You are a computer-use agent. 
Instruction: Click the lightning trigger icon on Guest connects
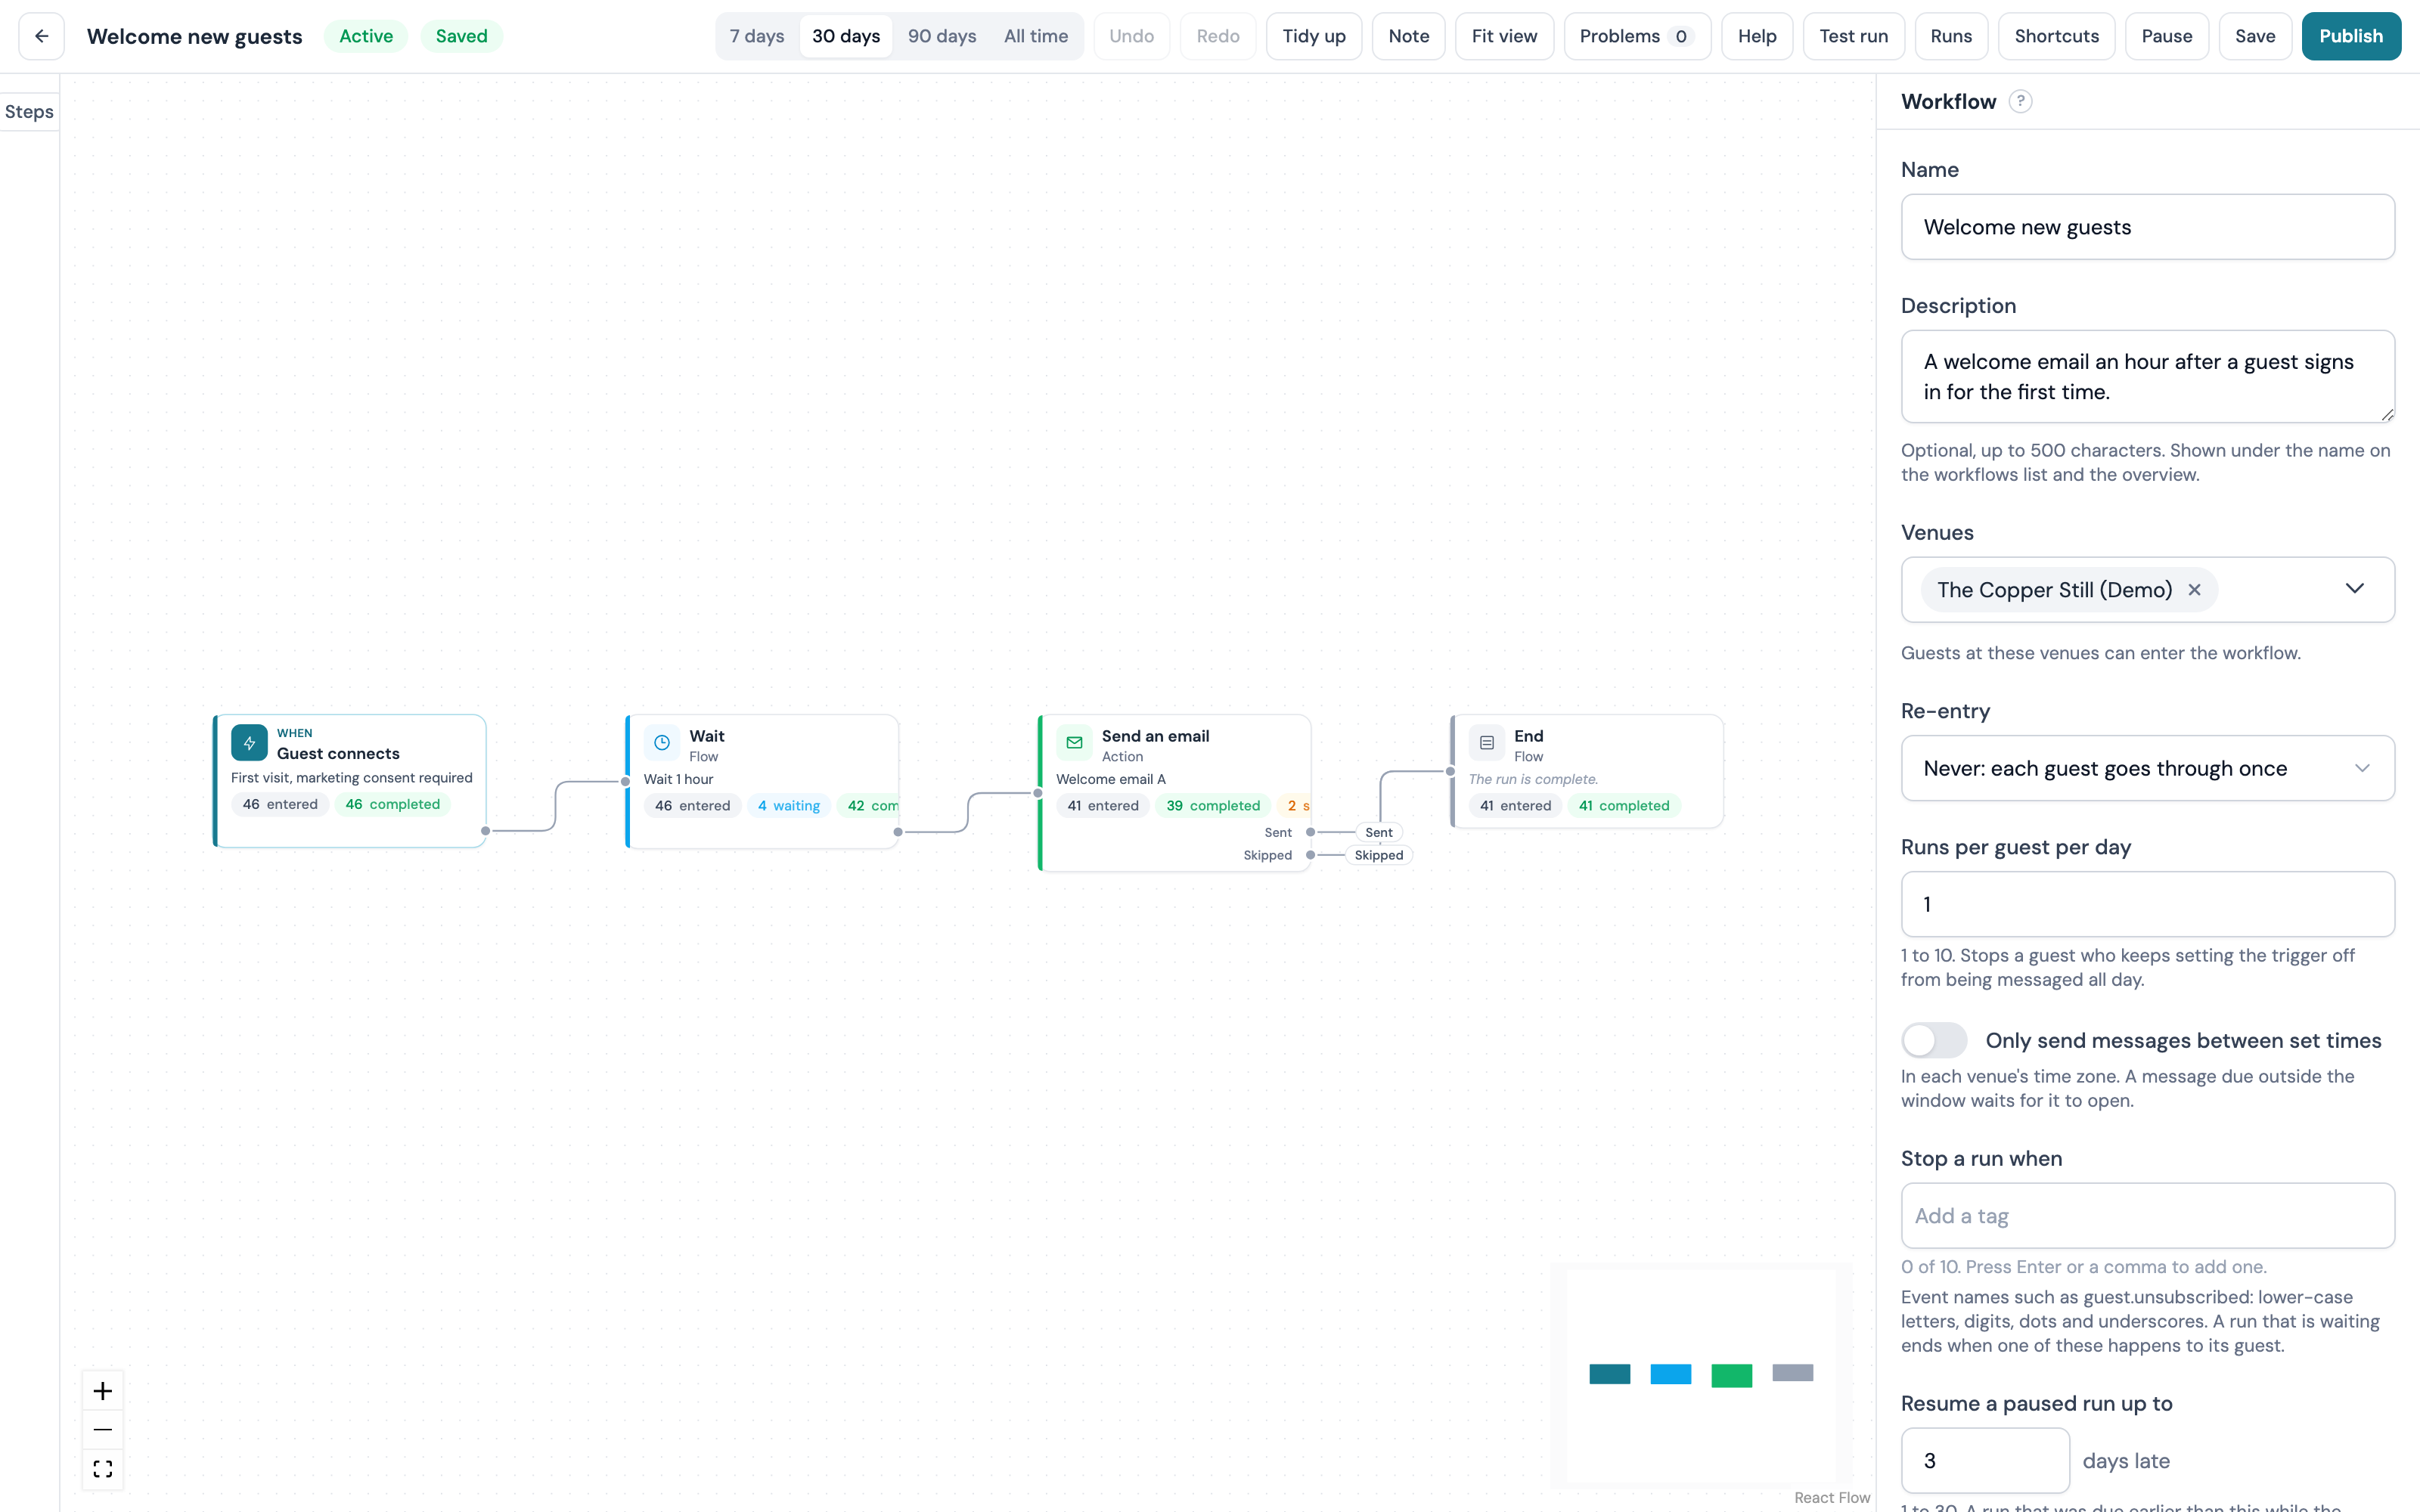(249, 743)
